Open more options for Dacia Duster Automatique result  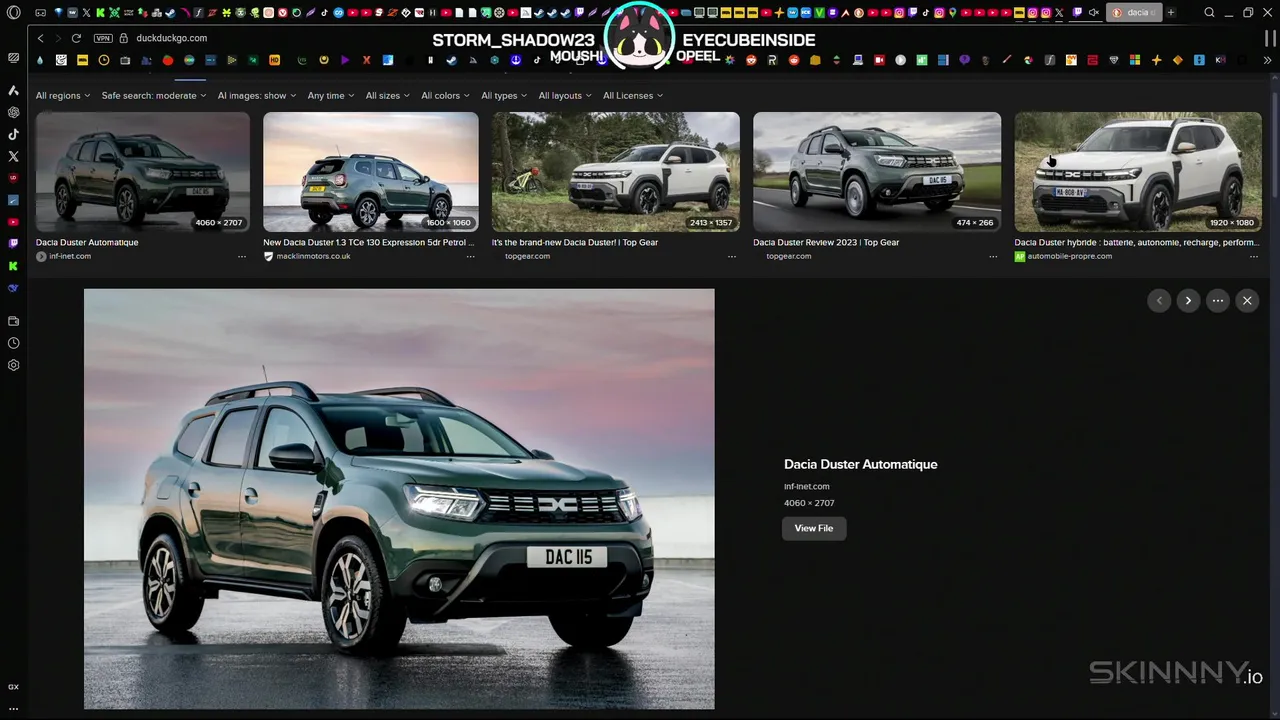tap(242, 257)
